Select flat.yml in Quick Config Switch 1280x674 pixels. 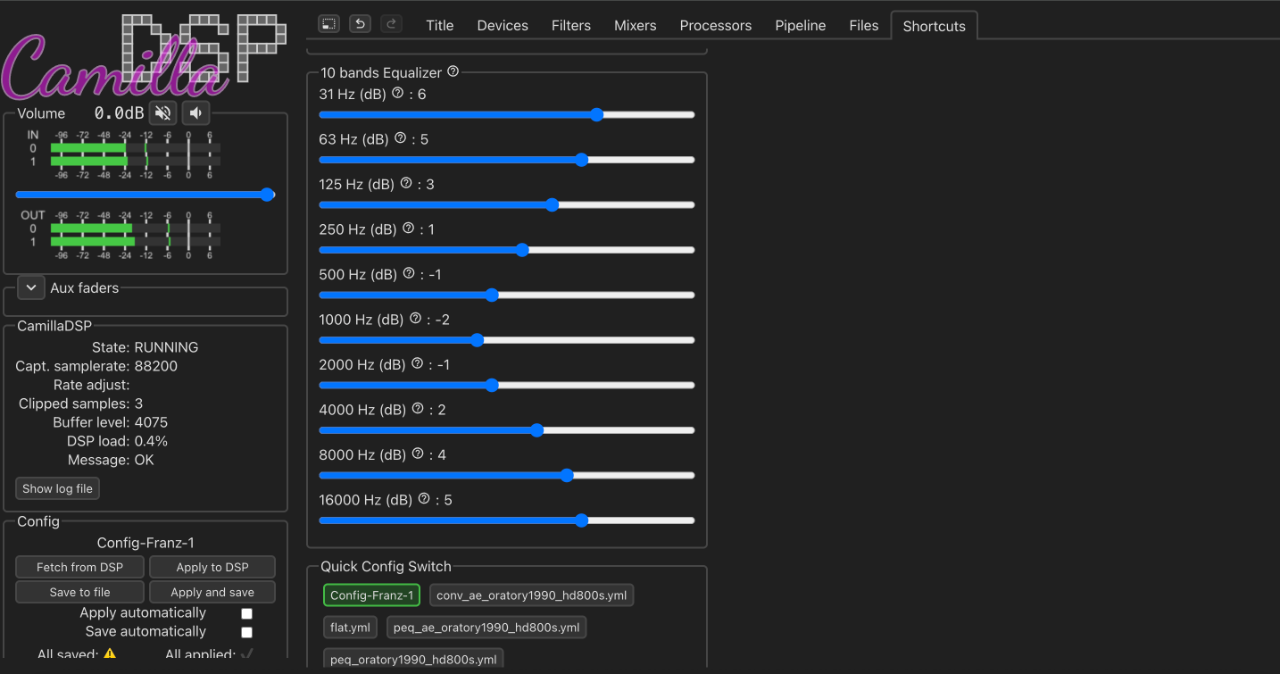(x=350, y=628)
